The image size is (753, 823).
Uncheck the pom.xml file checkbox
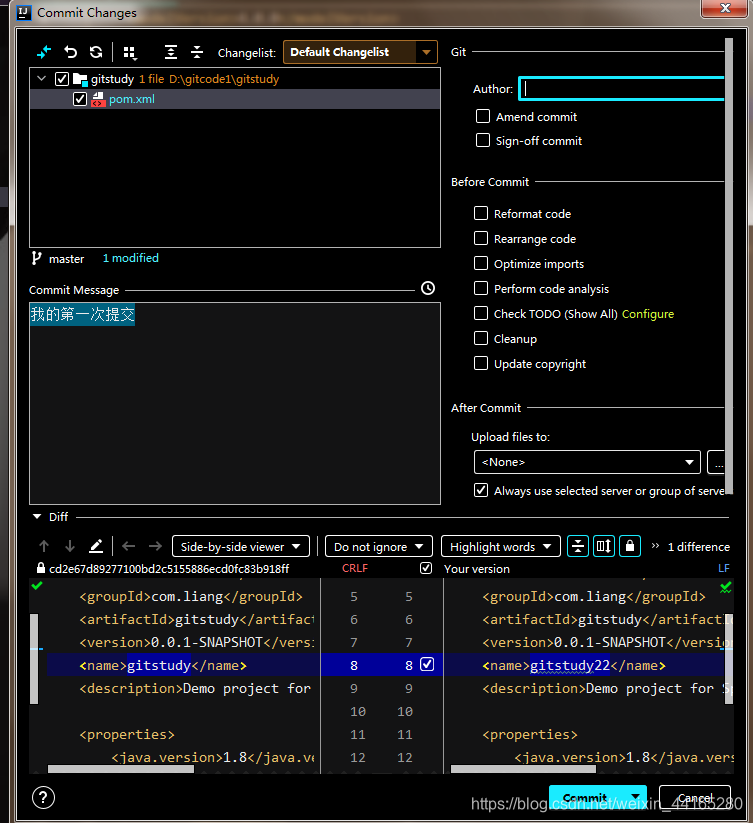(80, 99)
